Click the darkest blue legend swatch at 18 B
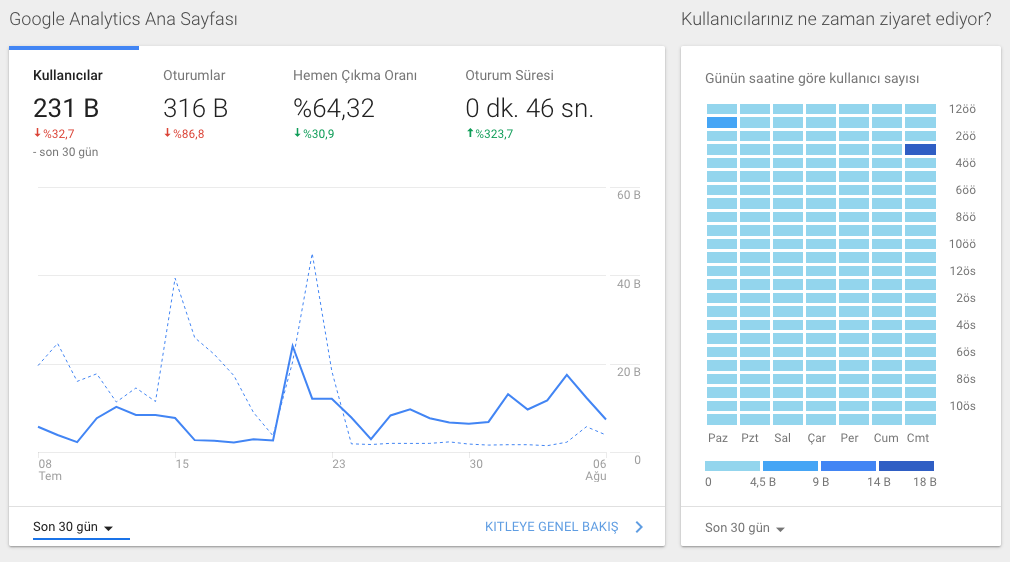 (906, 465)
